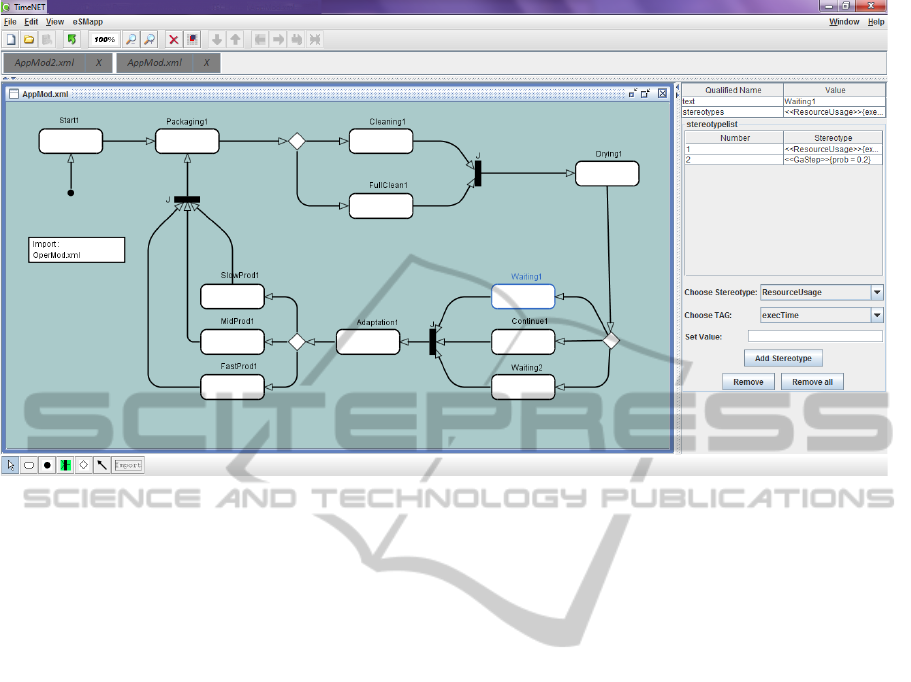Select the rounded state shape tool

[x=29, y=465]
